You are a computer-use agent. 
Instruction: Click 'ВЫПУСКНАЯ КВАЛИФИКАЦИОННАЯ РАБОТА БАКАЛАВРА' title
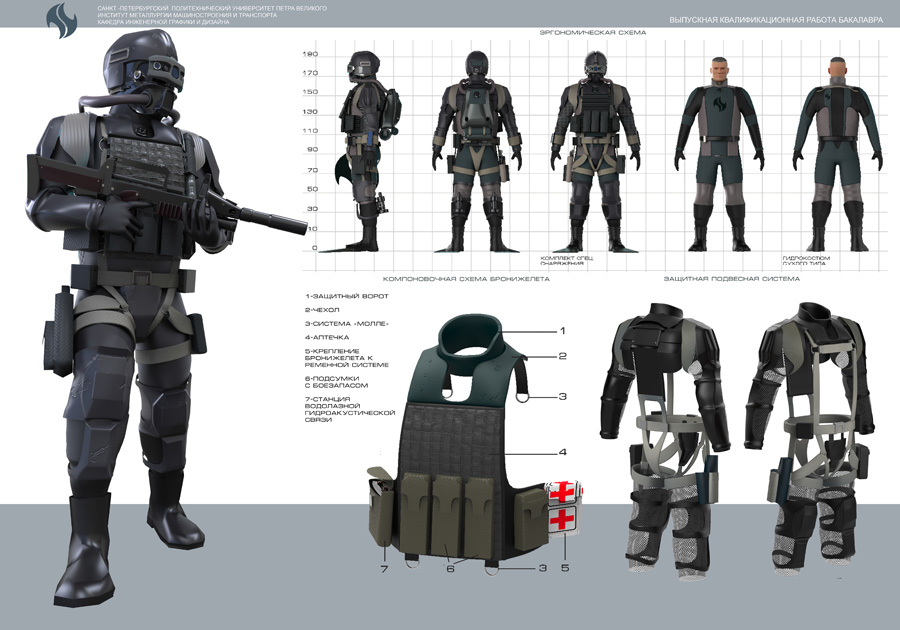[x=777, y=20]
